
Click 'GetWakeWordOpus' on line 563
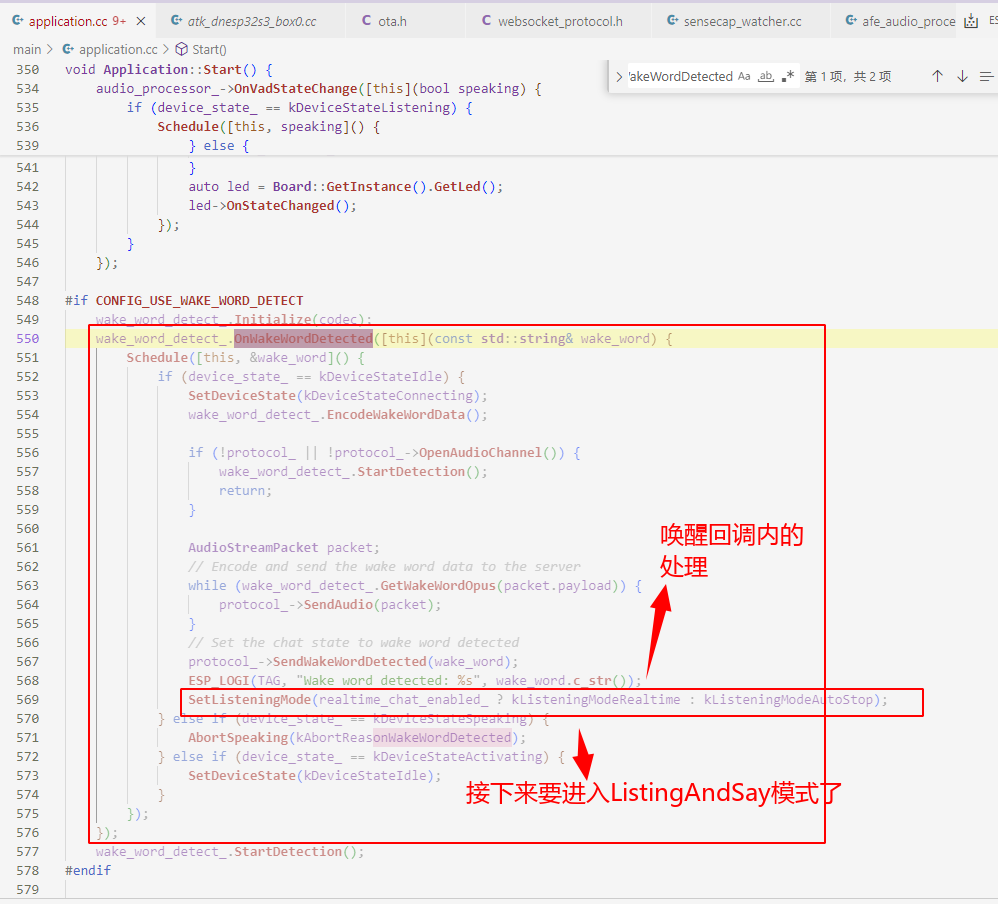pyautogui.click(x=438, y=586)
